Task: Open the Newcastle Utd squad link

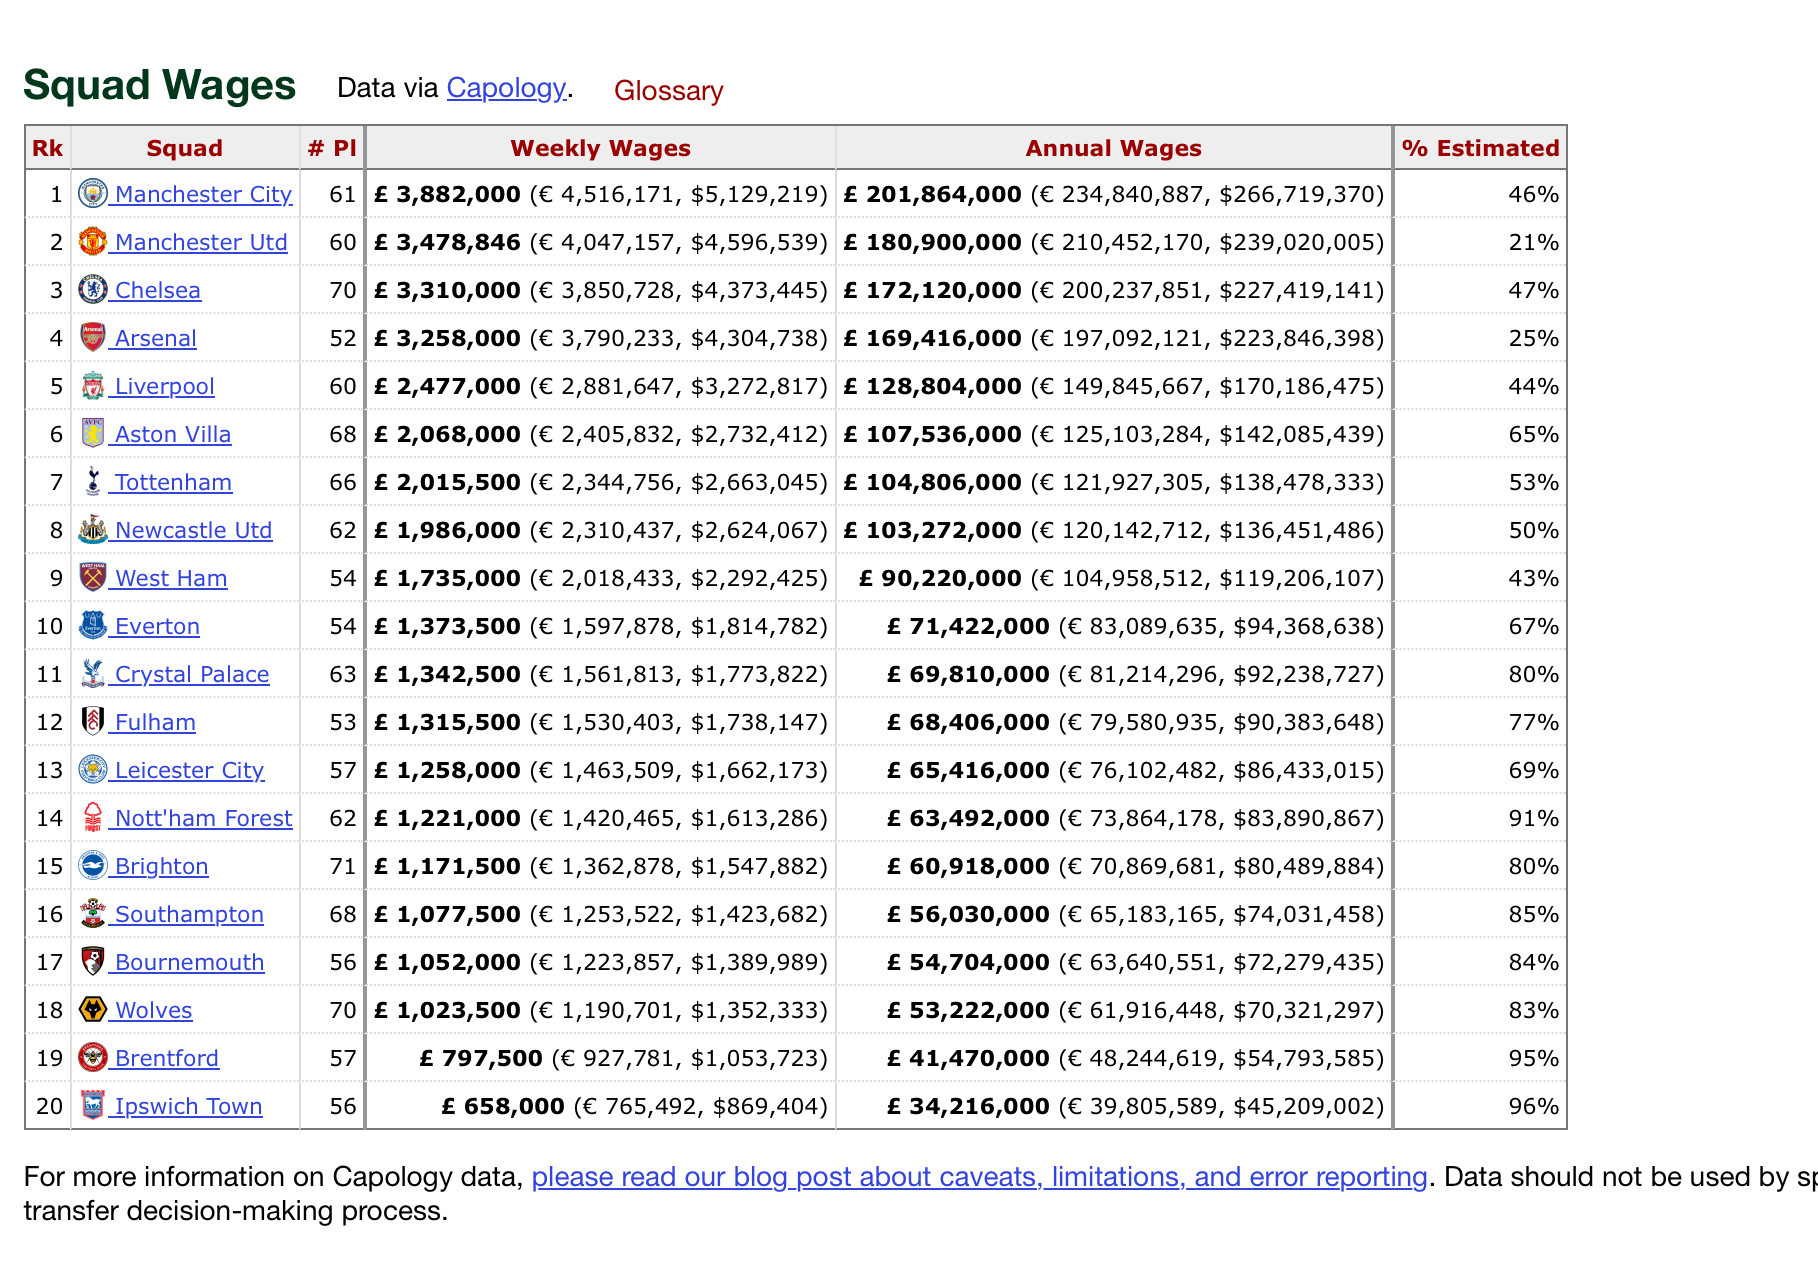Action: (x=193, y=530)
